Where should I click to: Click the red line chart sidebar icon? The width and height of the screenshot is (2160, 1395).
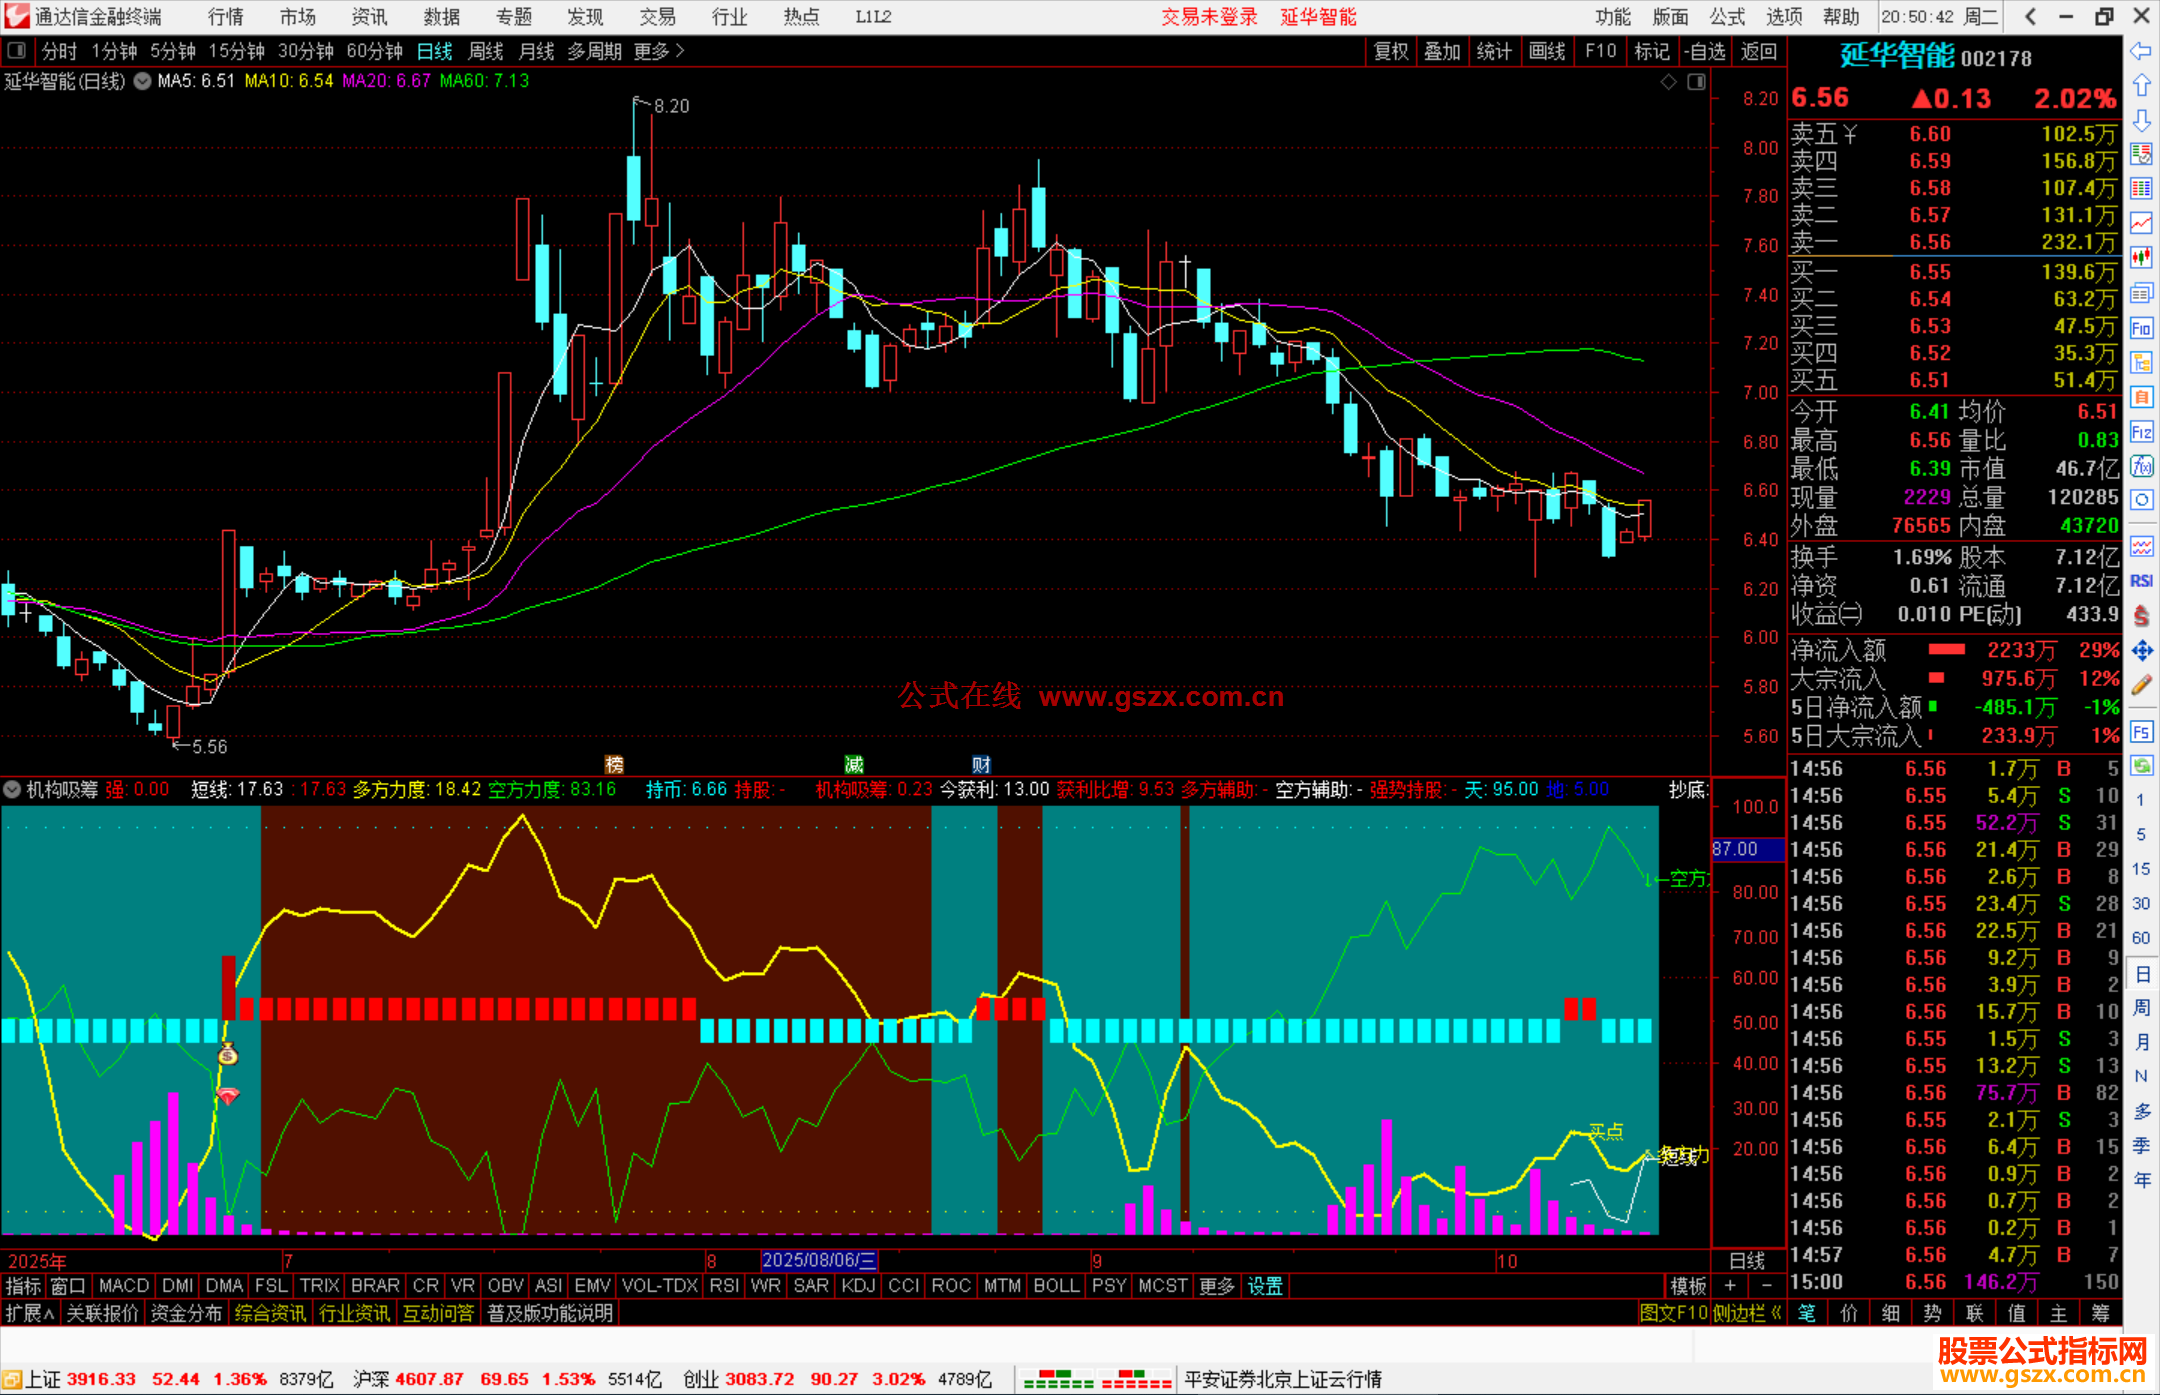[2141, 223]
